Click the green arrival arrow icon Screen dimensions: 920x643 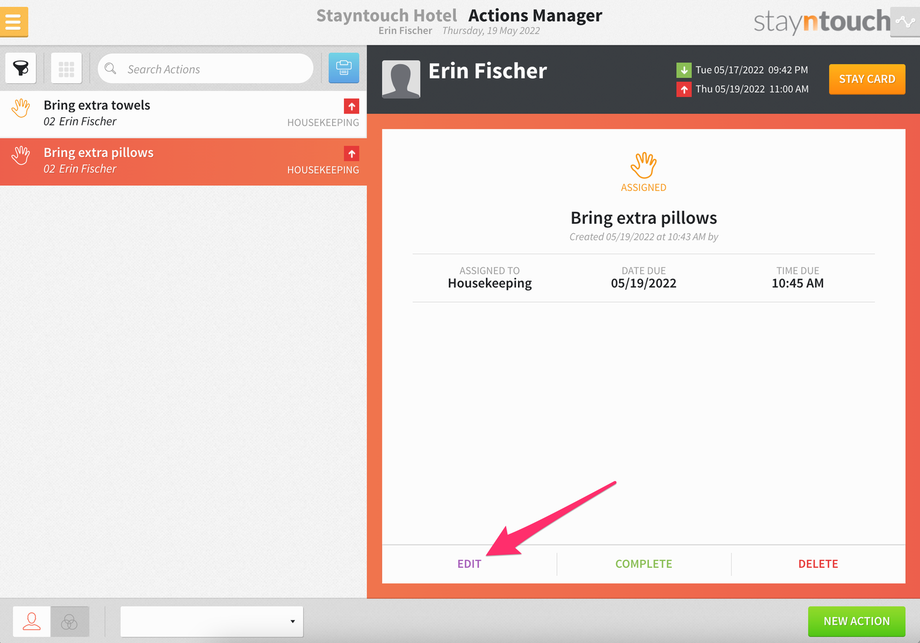[x=684, y=70]
